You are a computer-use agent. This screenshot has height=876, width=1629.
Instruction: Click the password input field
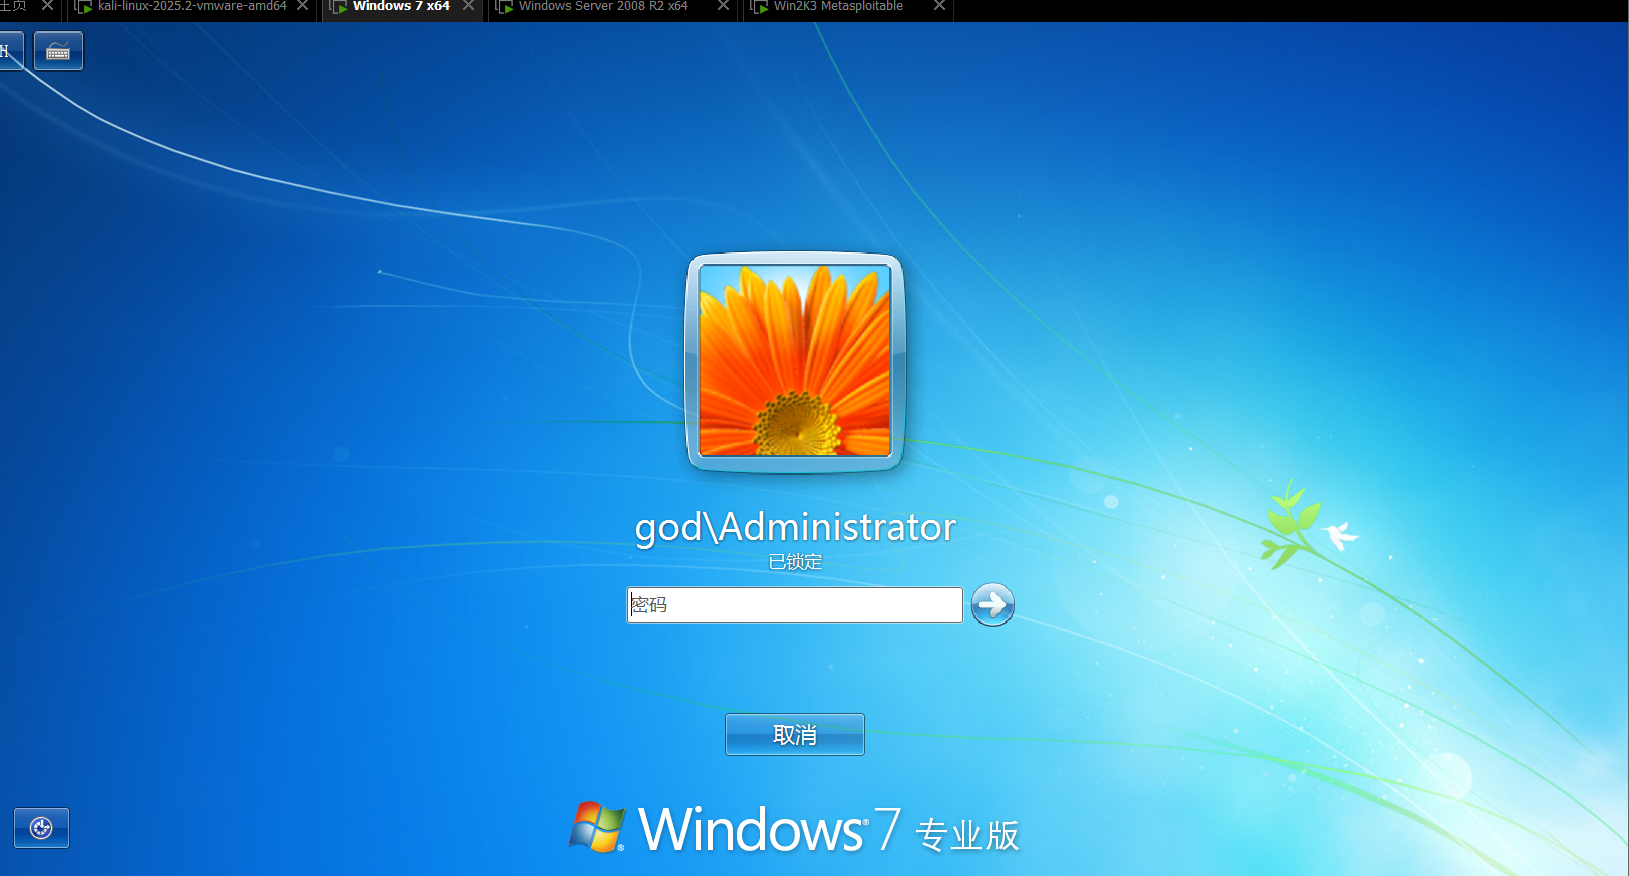point(794,605)
